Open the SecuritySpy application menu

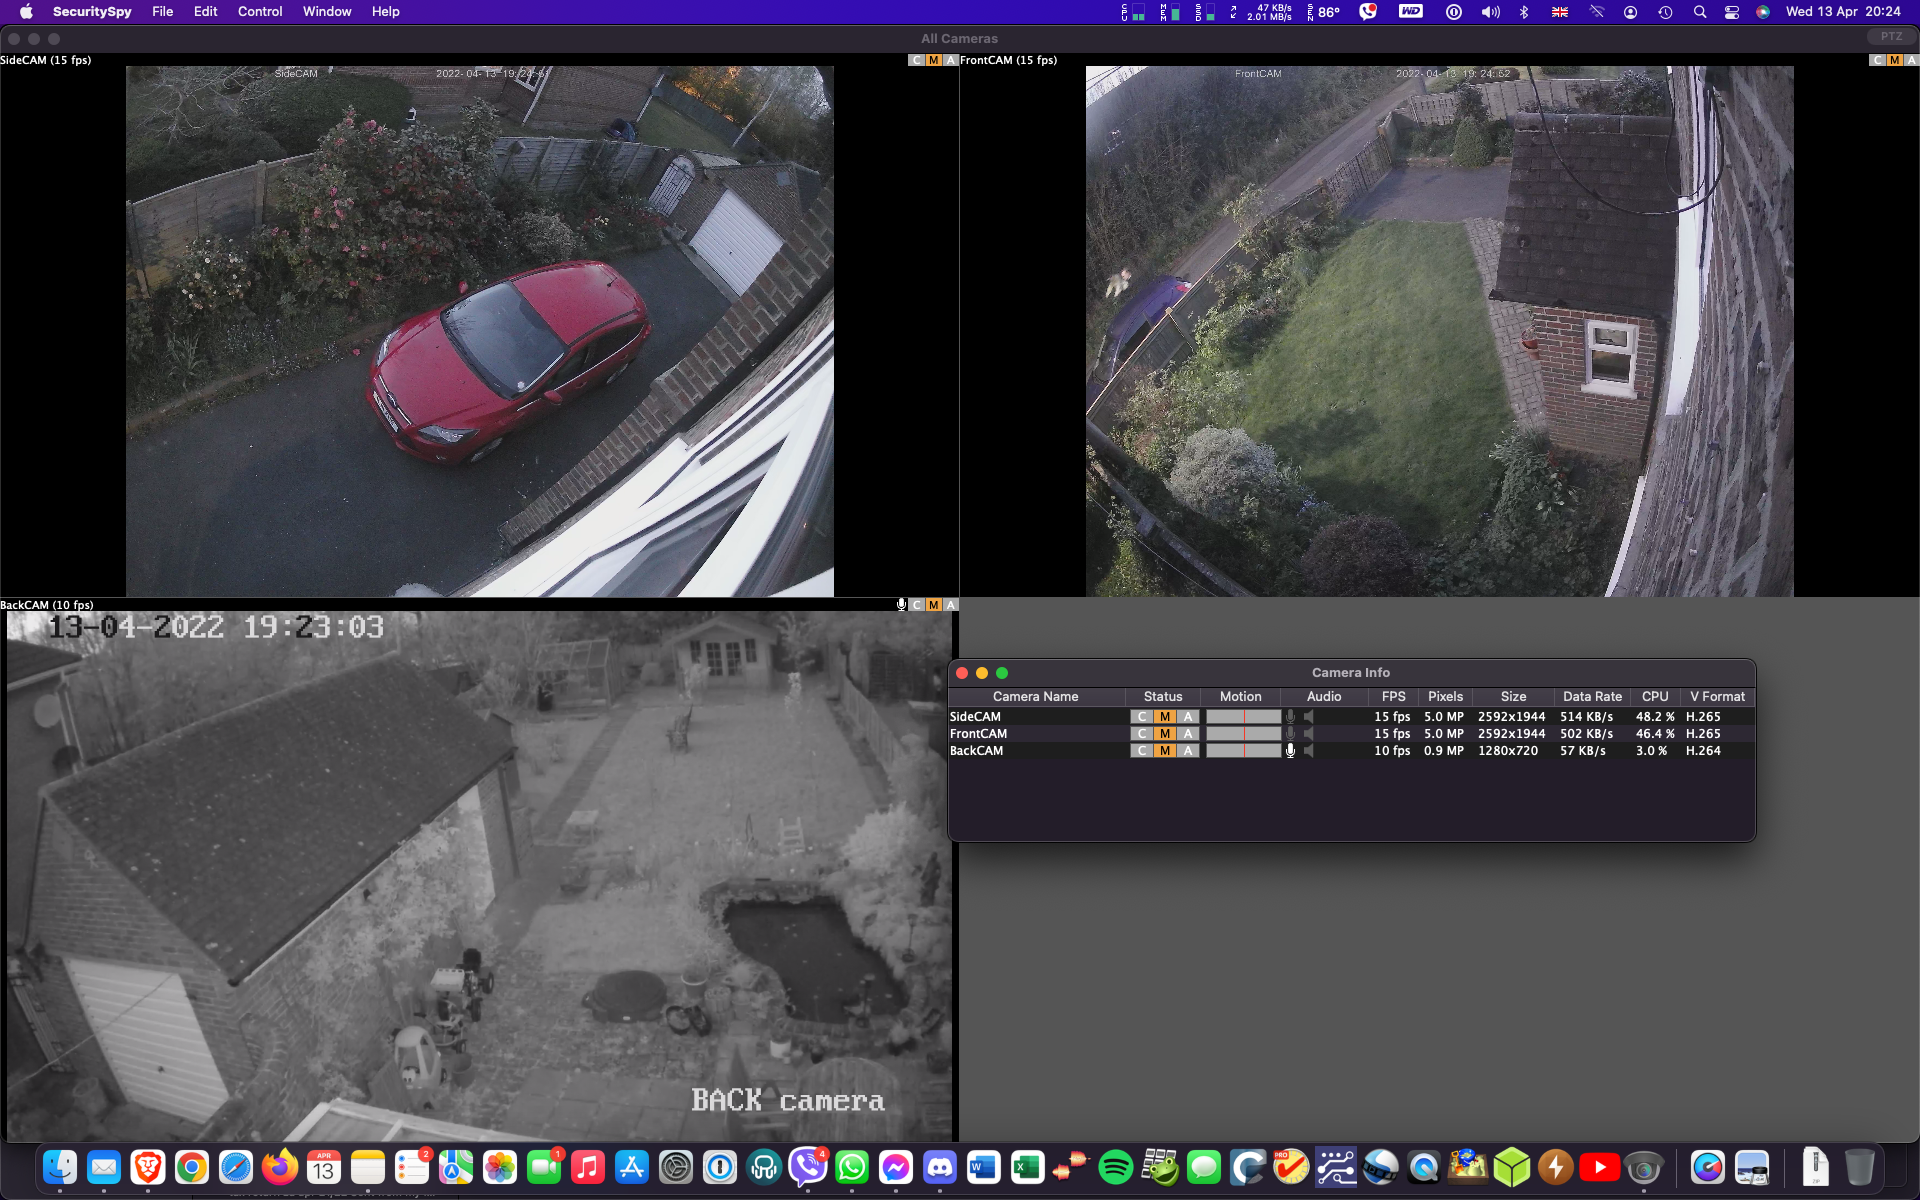coord(92,12)
